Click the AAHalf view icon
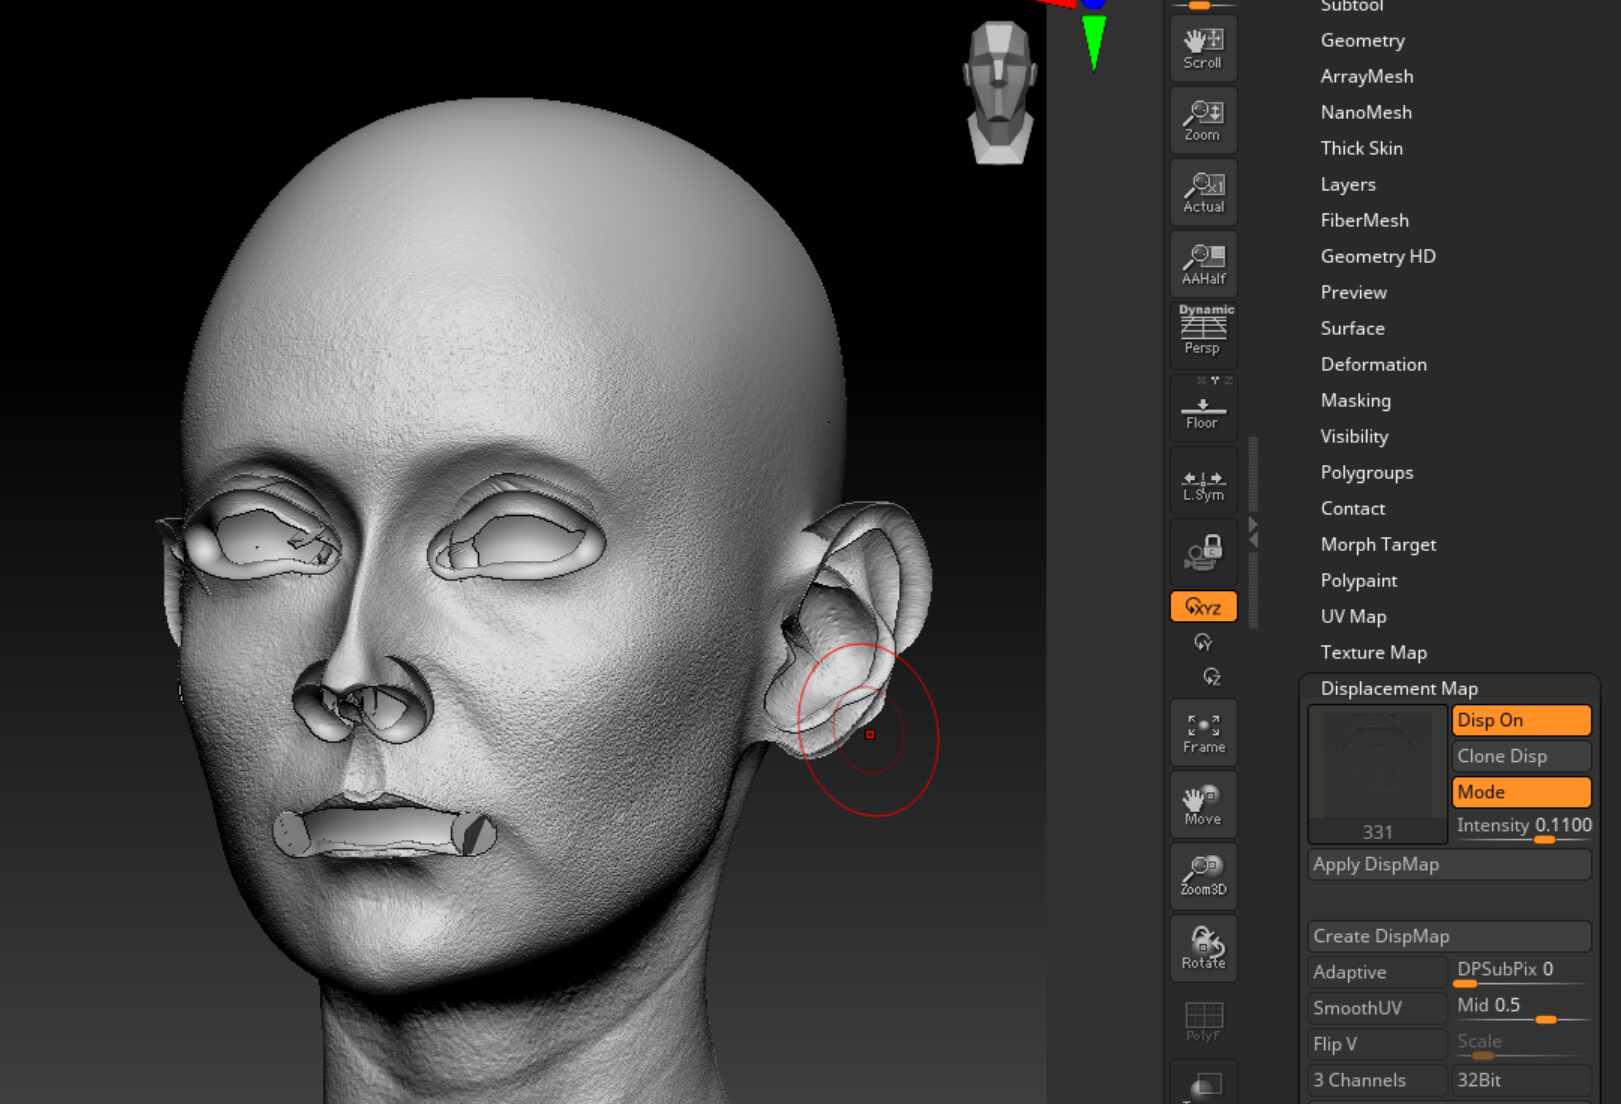The width and height of the screenshot is (1621, 1104). (1203, 264)
